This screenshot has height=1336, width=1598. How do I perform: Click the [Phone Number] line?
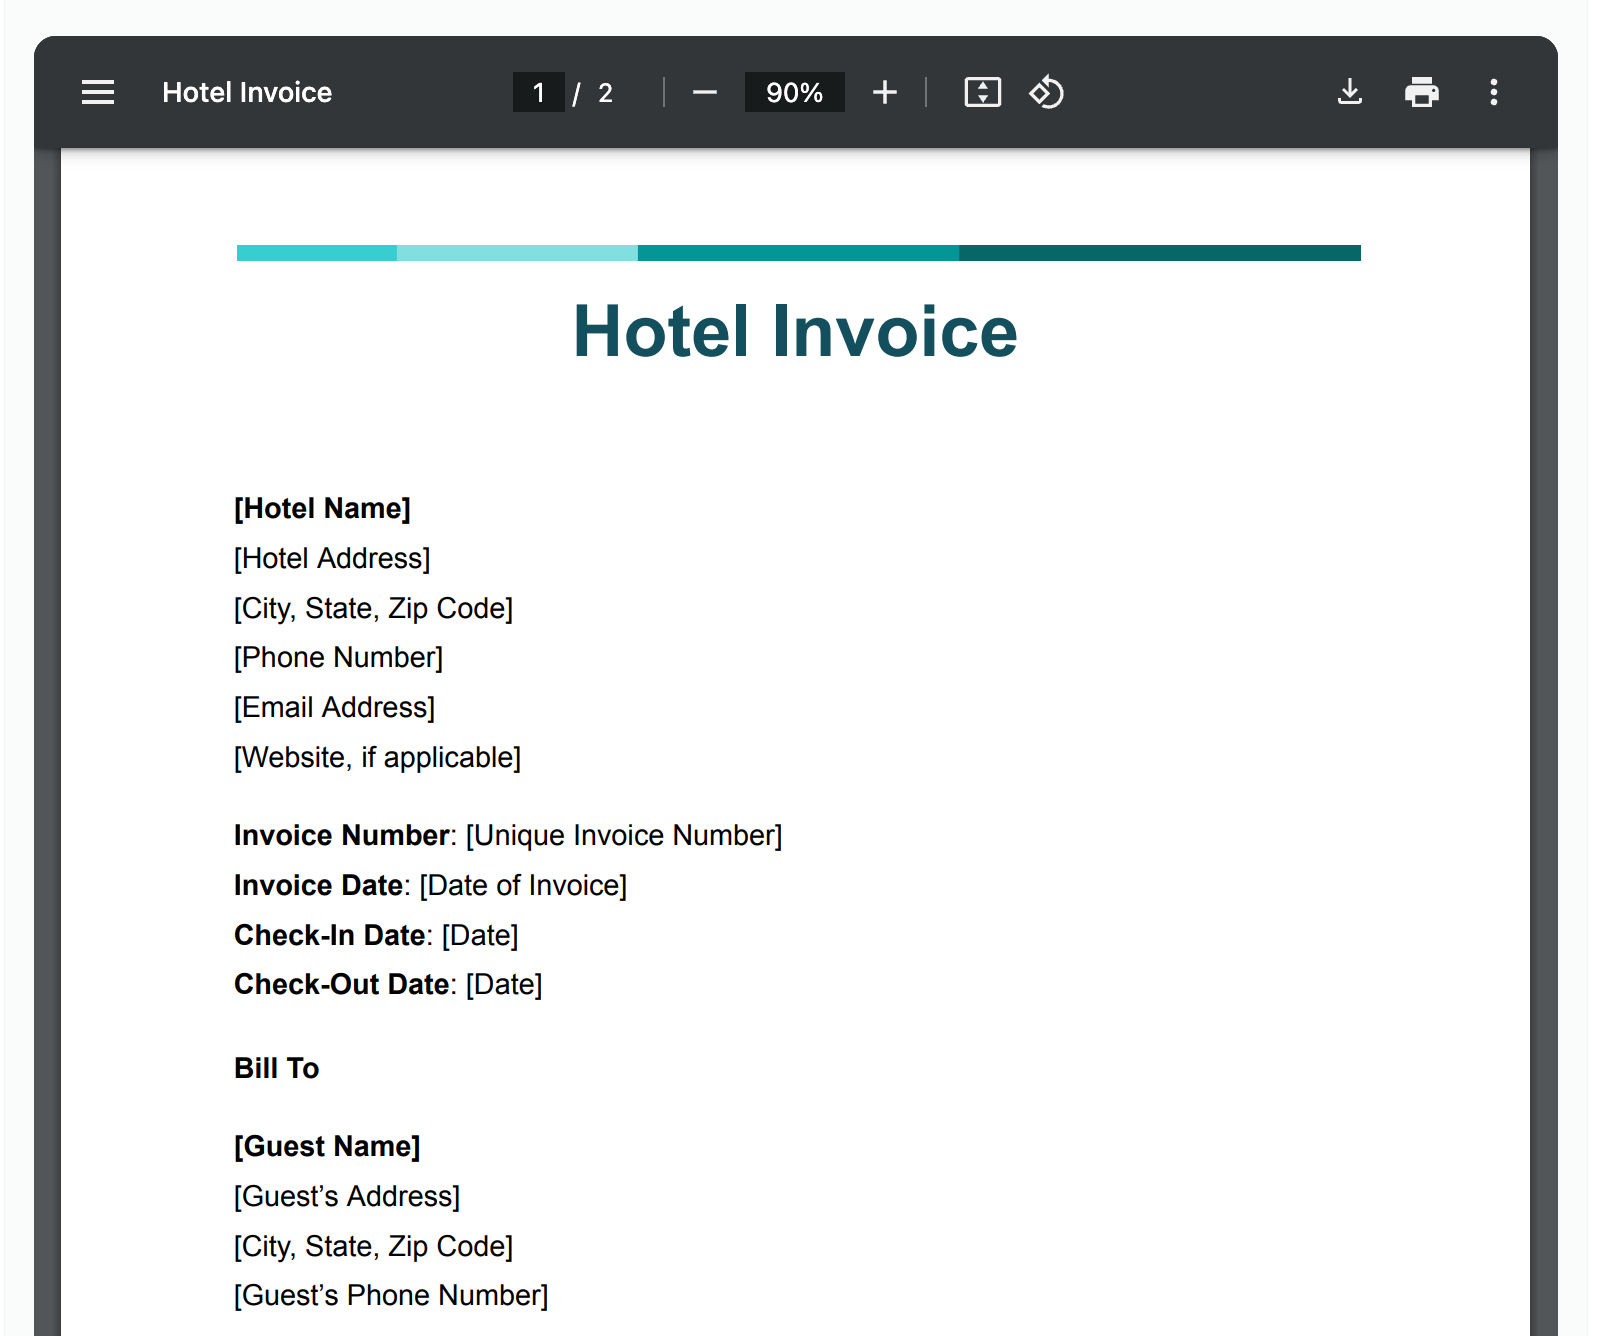point(338,658)
